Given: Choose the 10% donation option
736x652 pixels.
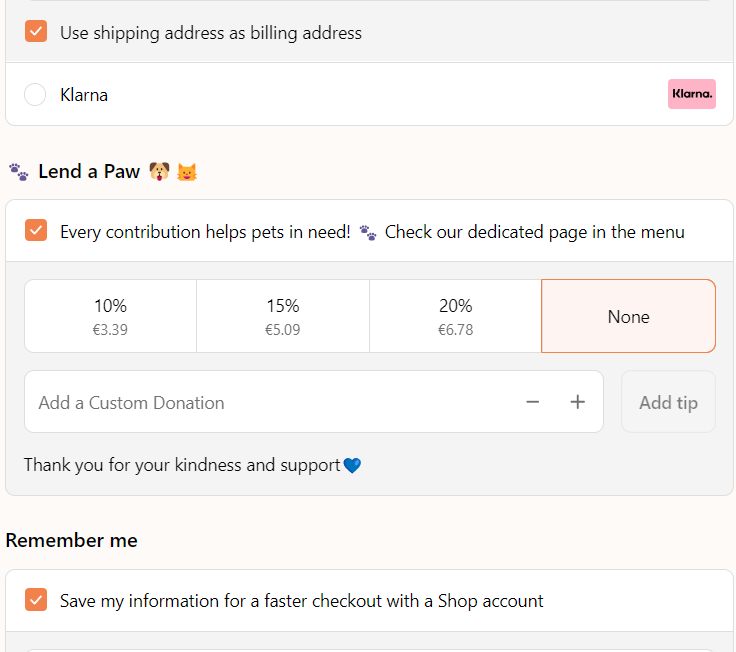Looking at the screenshot, I should click(x=110, y=316).
